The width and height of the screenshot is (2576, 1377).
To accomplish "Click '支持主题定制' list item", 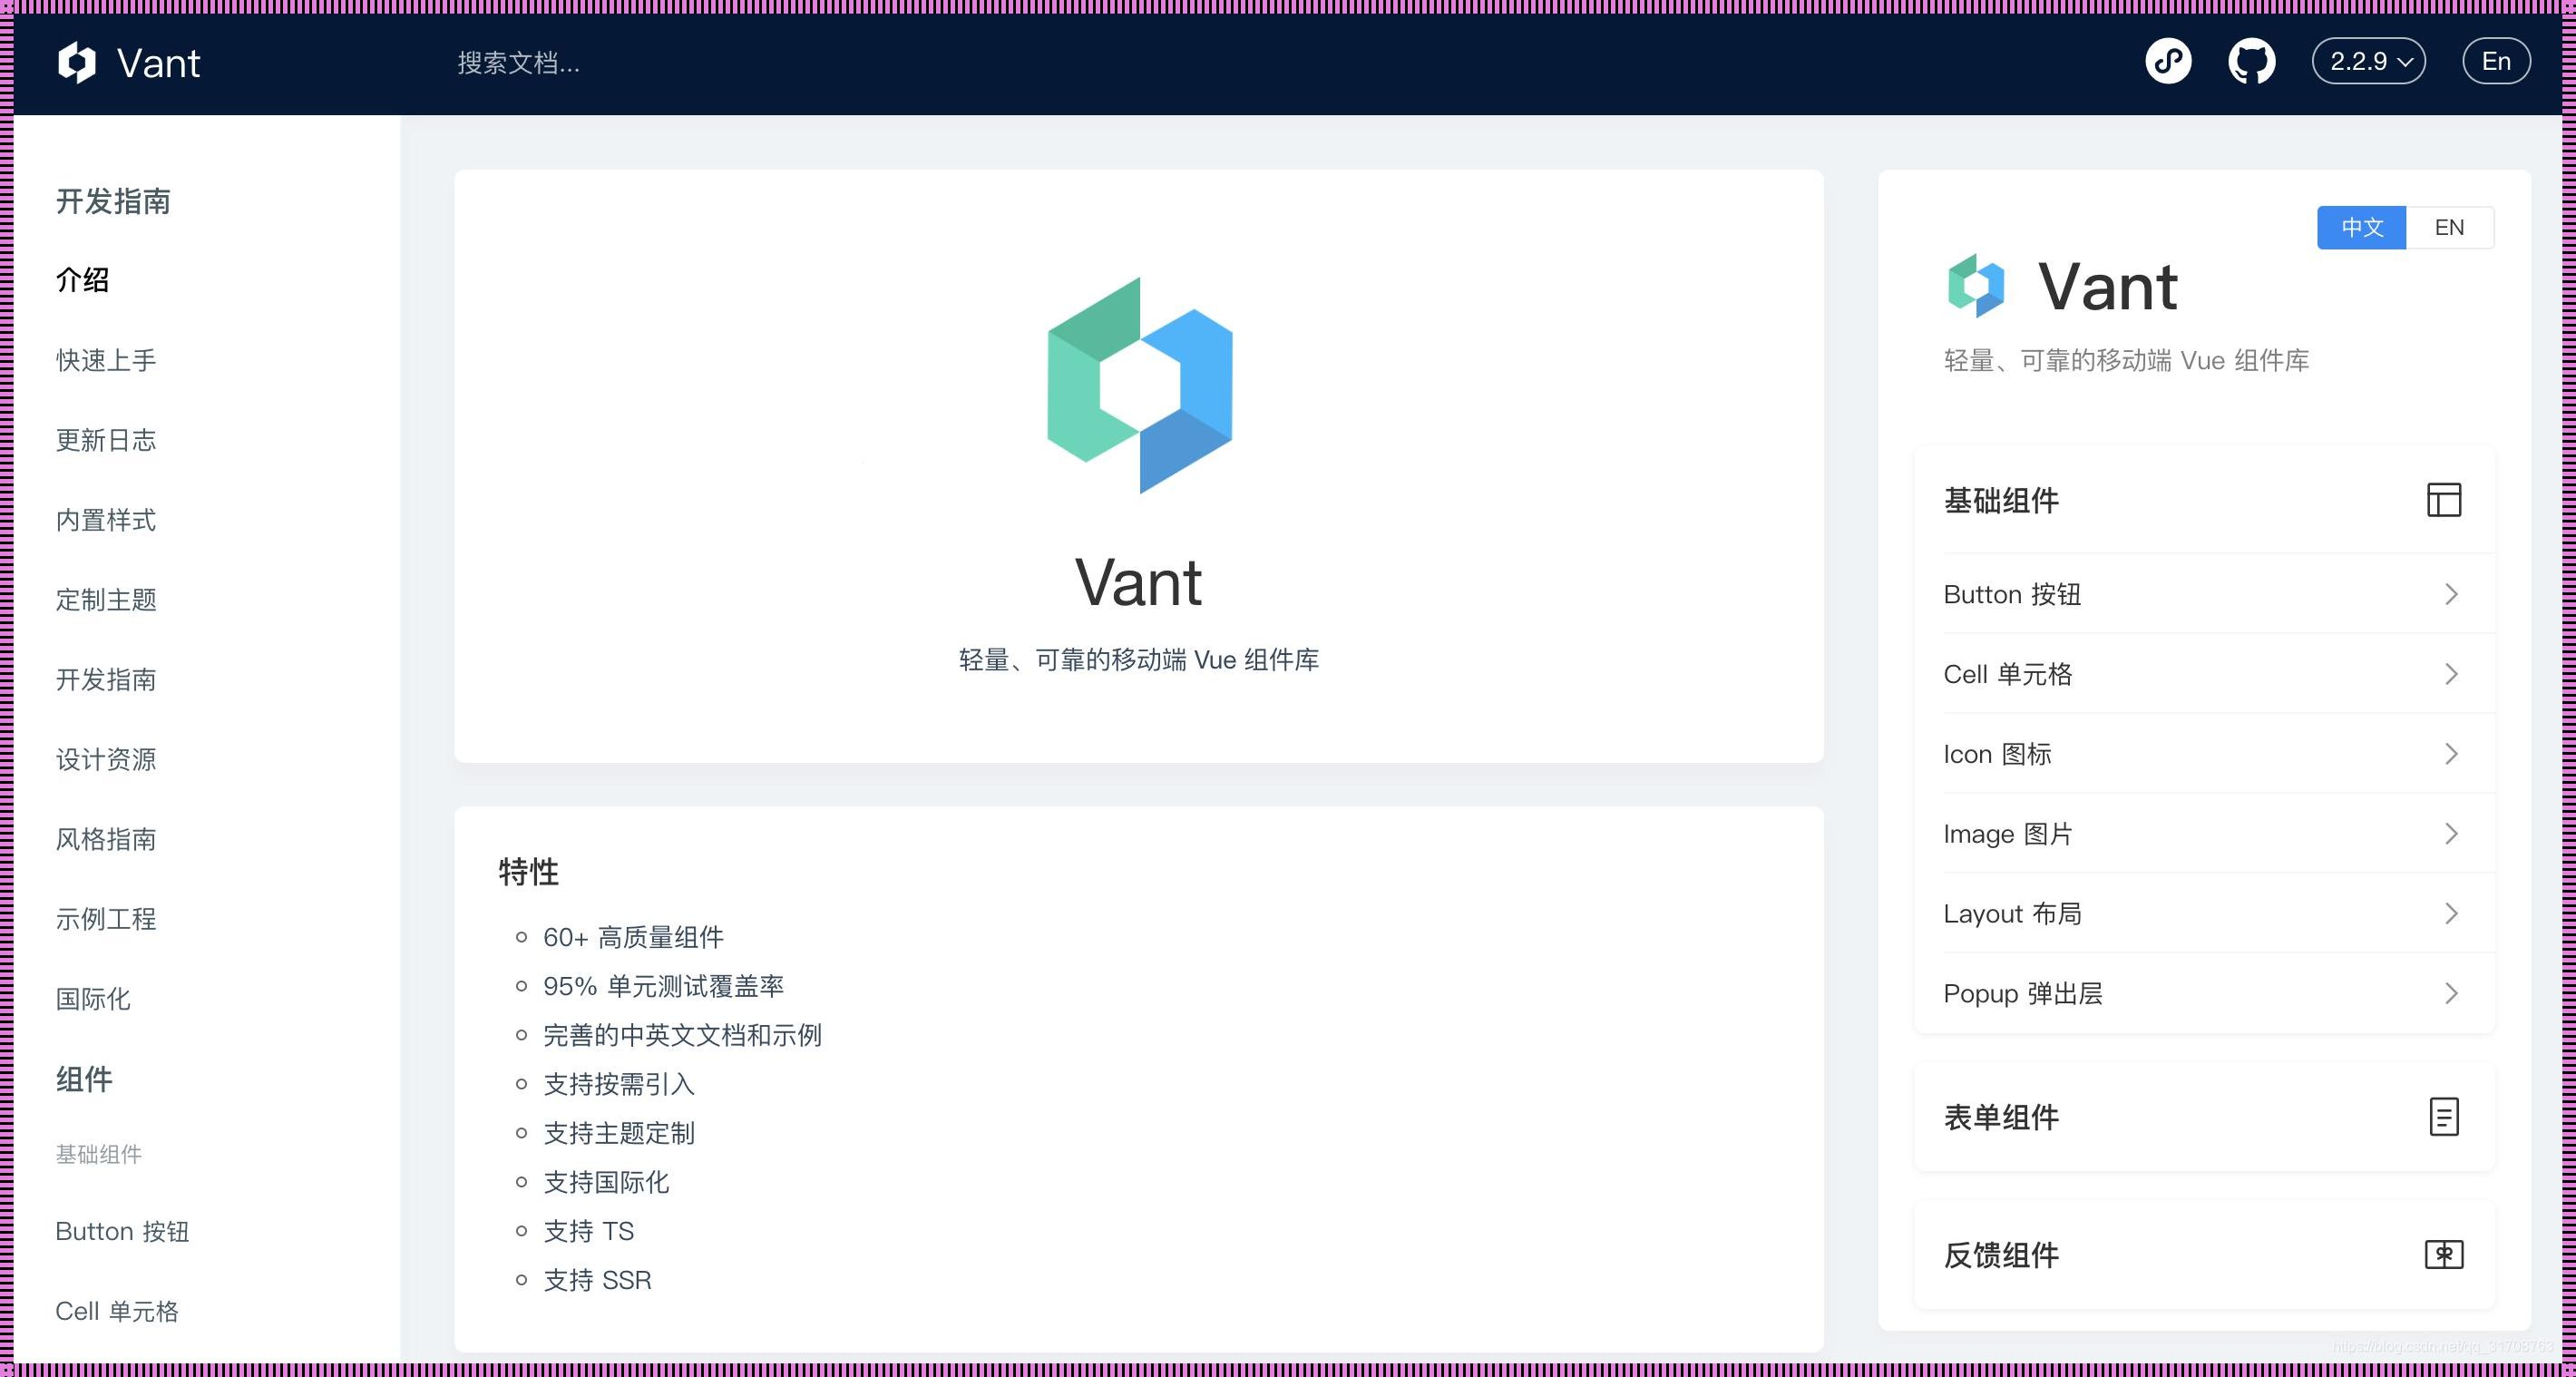I will click(618, 1134).
